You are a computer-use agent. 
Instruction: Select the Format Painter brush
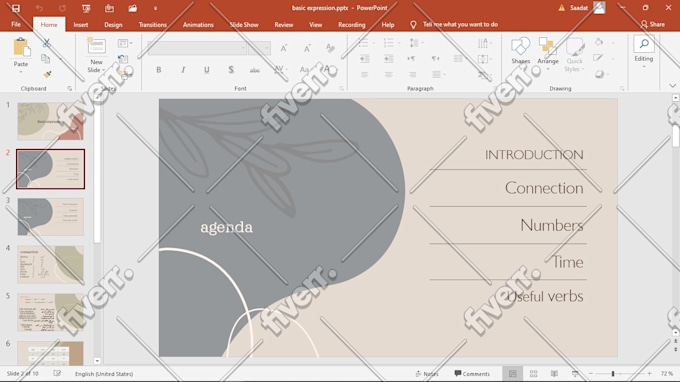click(x=47, y=75)
